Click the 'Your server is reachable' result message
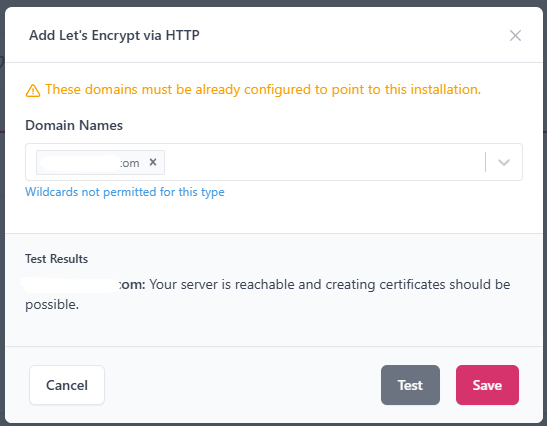The height and width of the screenshot is (426, 547). point(268,294)
